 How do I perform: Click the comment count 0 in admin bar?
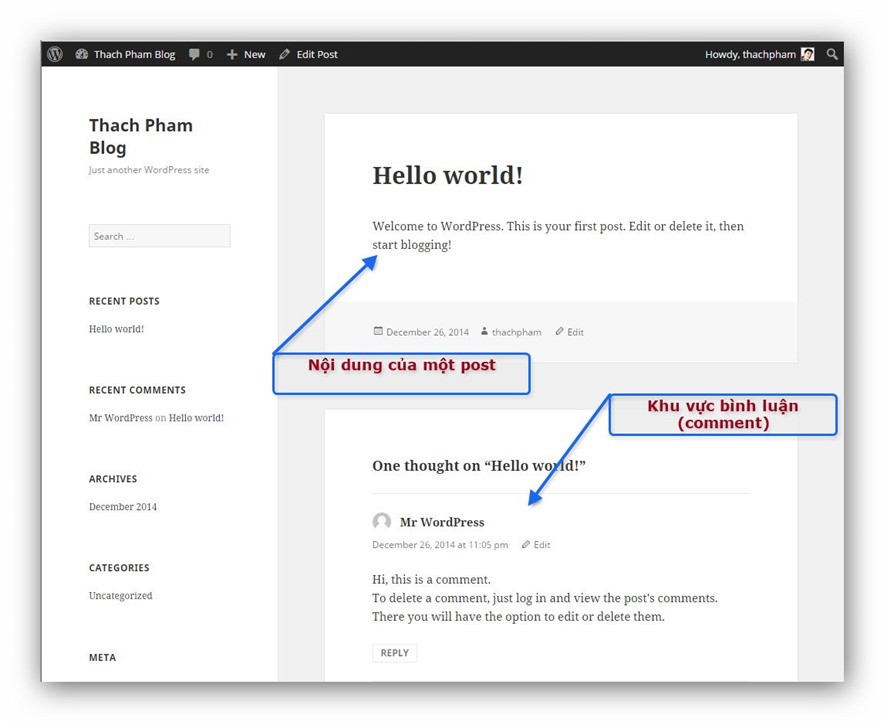point(210,55)
